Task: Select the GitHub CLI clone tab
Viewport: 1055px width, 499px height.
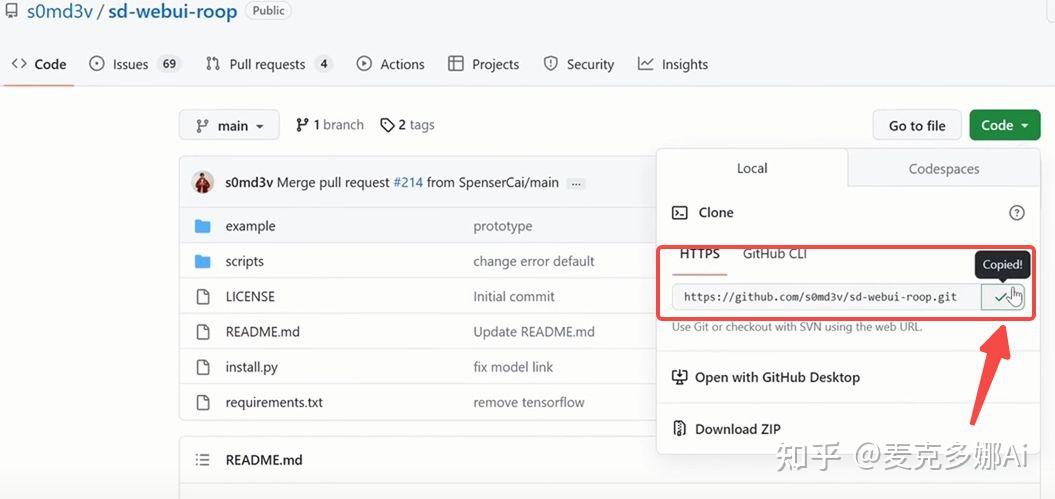Action: point(774,254)
